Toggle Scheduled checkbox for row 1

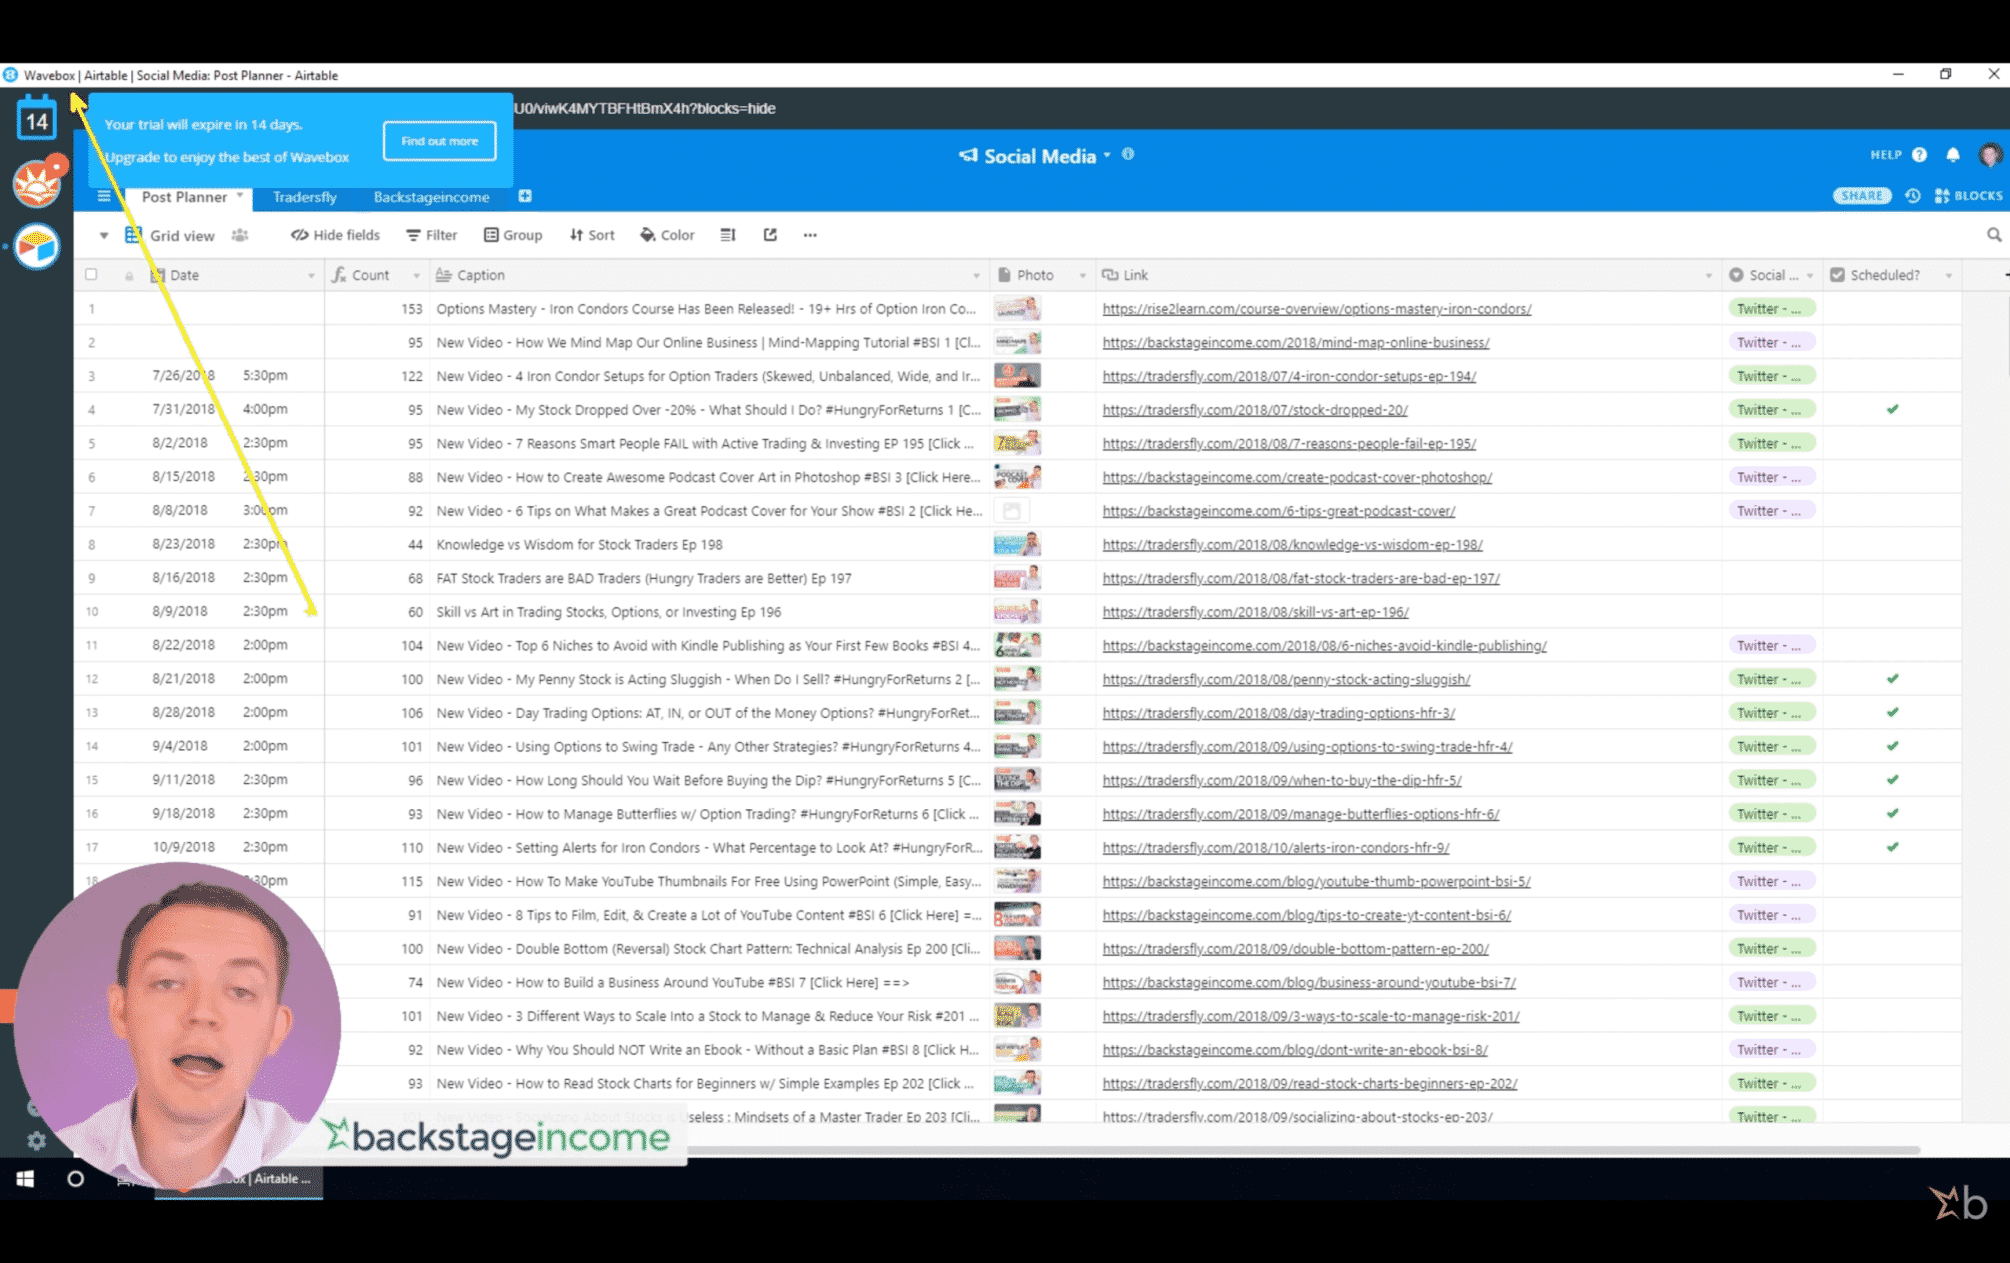click(x=1892, y=308)
